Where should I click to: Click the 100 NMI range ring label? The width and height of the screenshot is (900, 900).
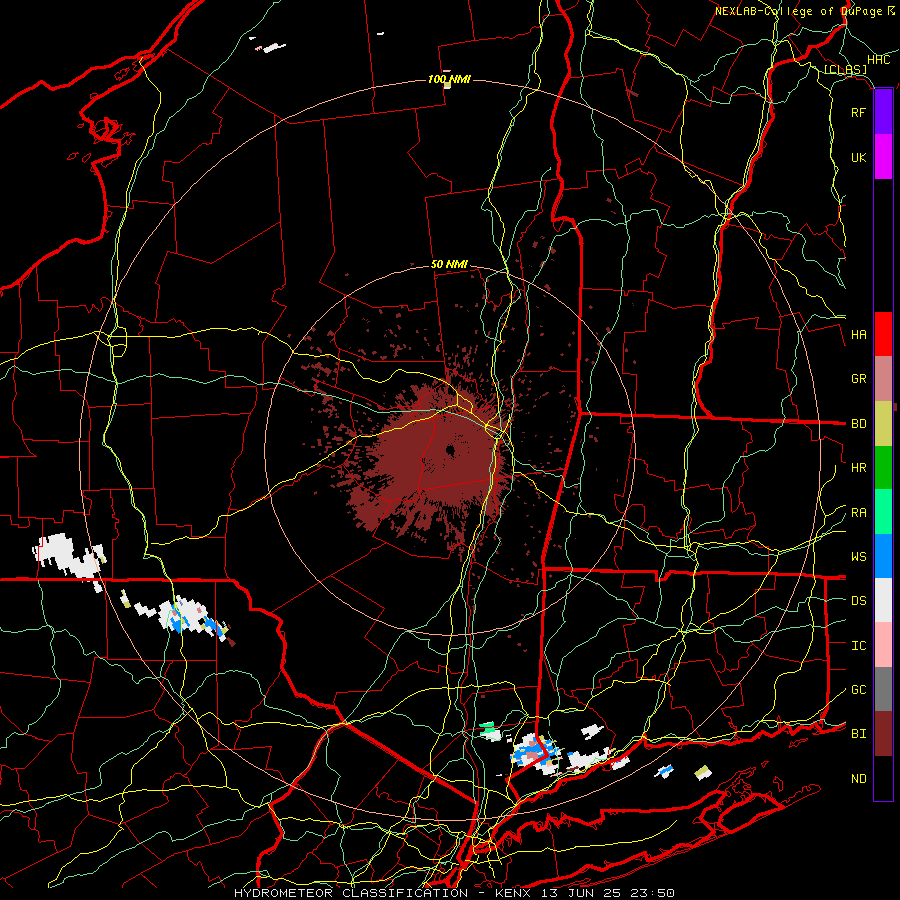click(449, 79)
